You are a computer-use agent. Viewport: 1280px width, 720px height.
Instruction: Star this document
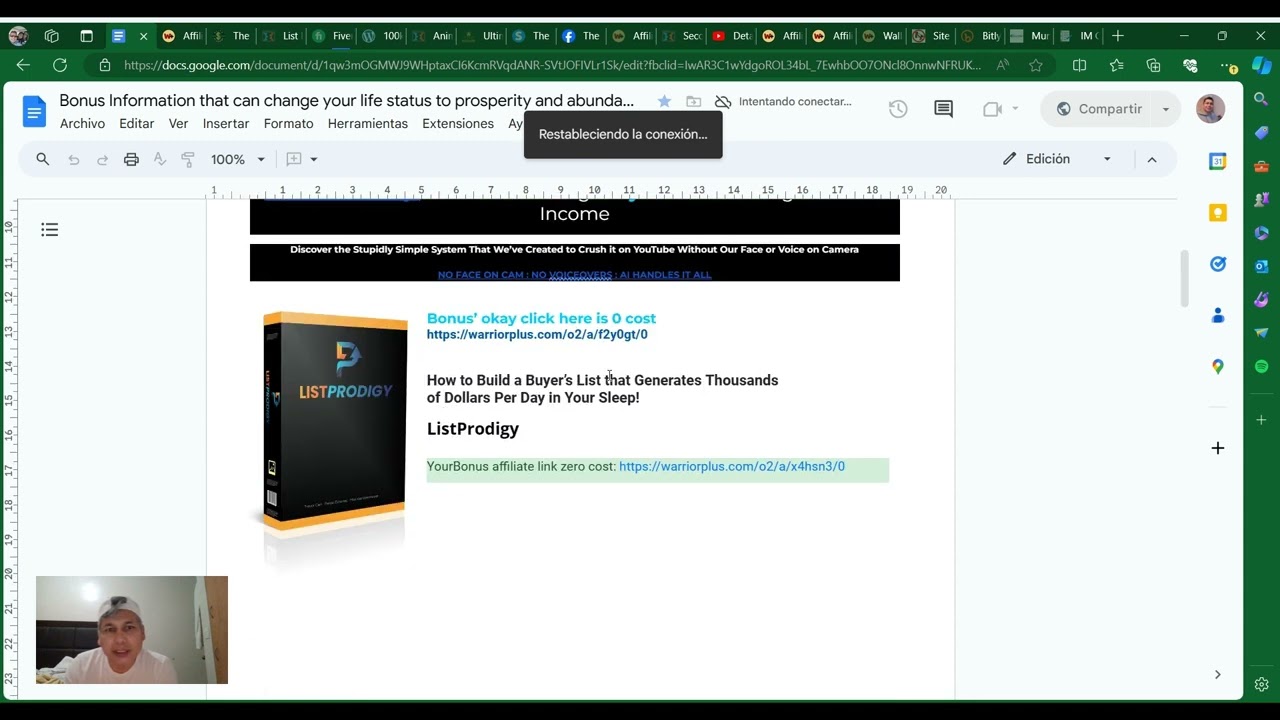pos(664,101)
